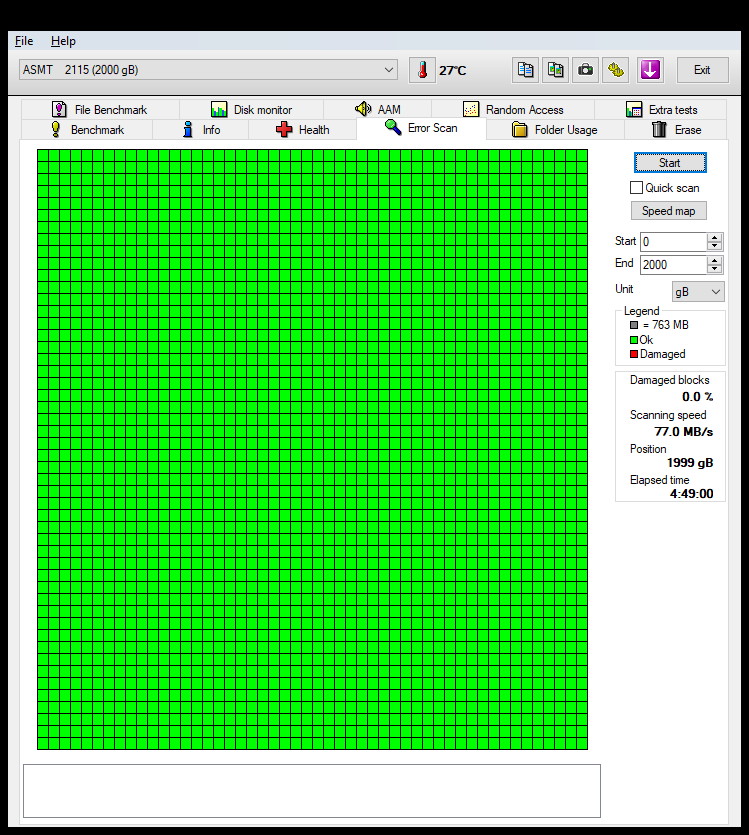
Task: Click the copy screenshot to clipboard icon
Action: 555,70
